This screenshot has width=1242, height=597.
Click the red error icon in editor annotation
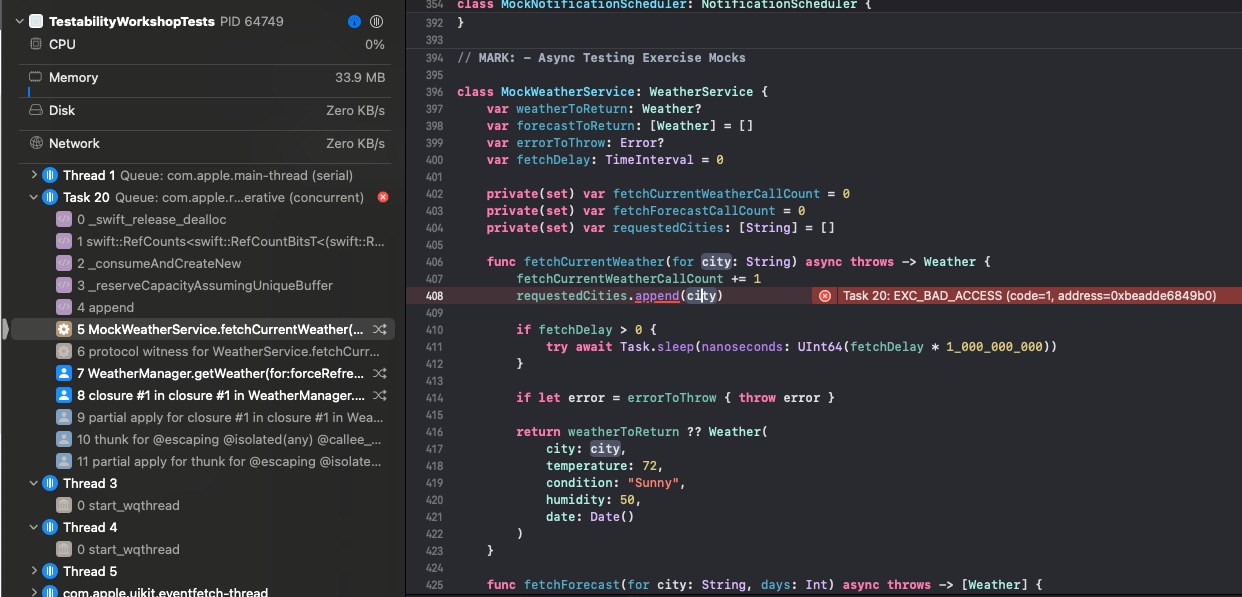(825, 296)
